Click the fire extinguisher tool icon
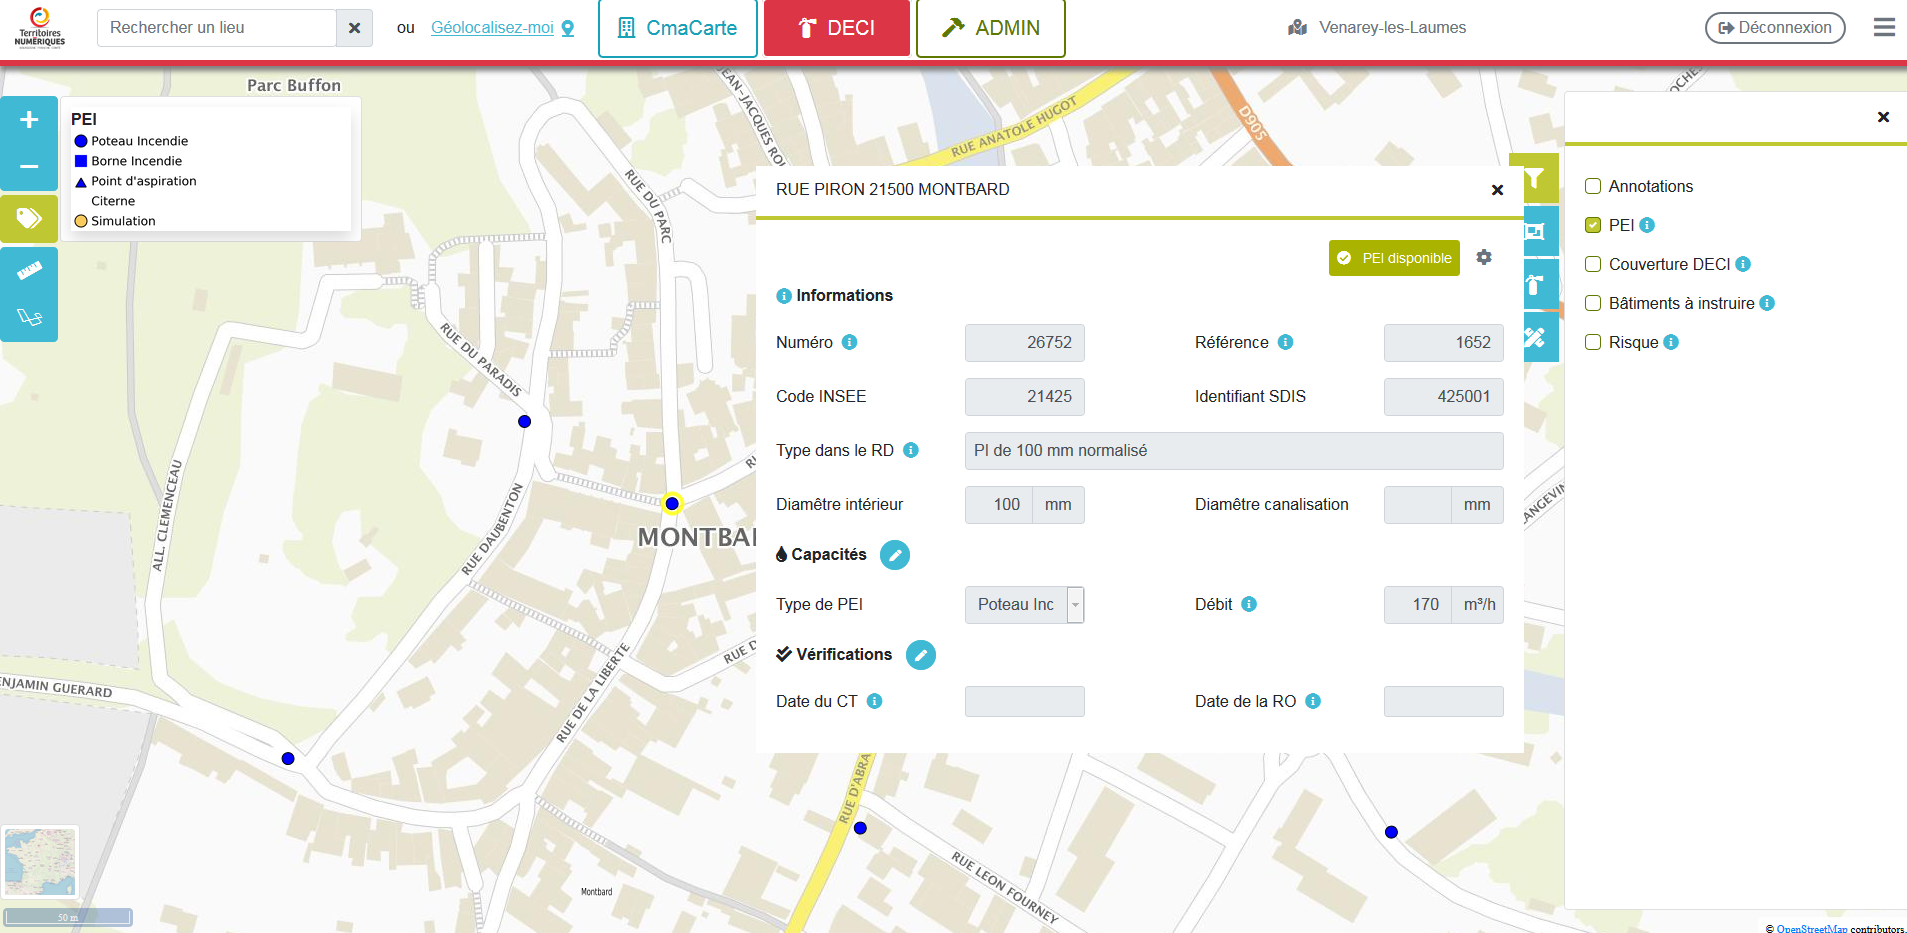1907x933 pixels. coord(1534,285)
